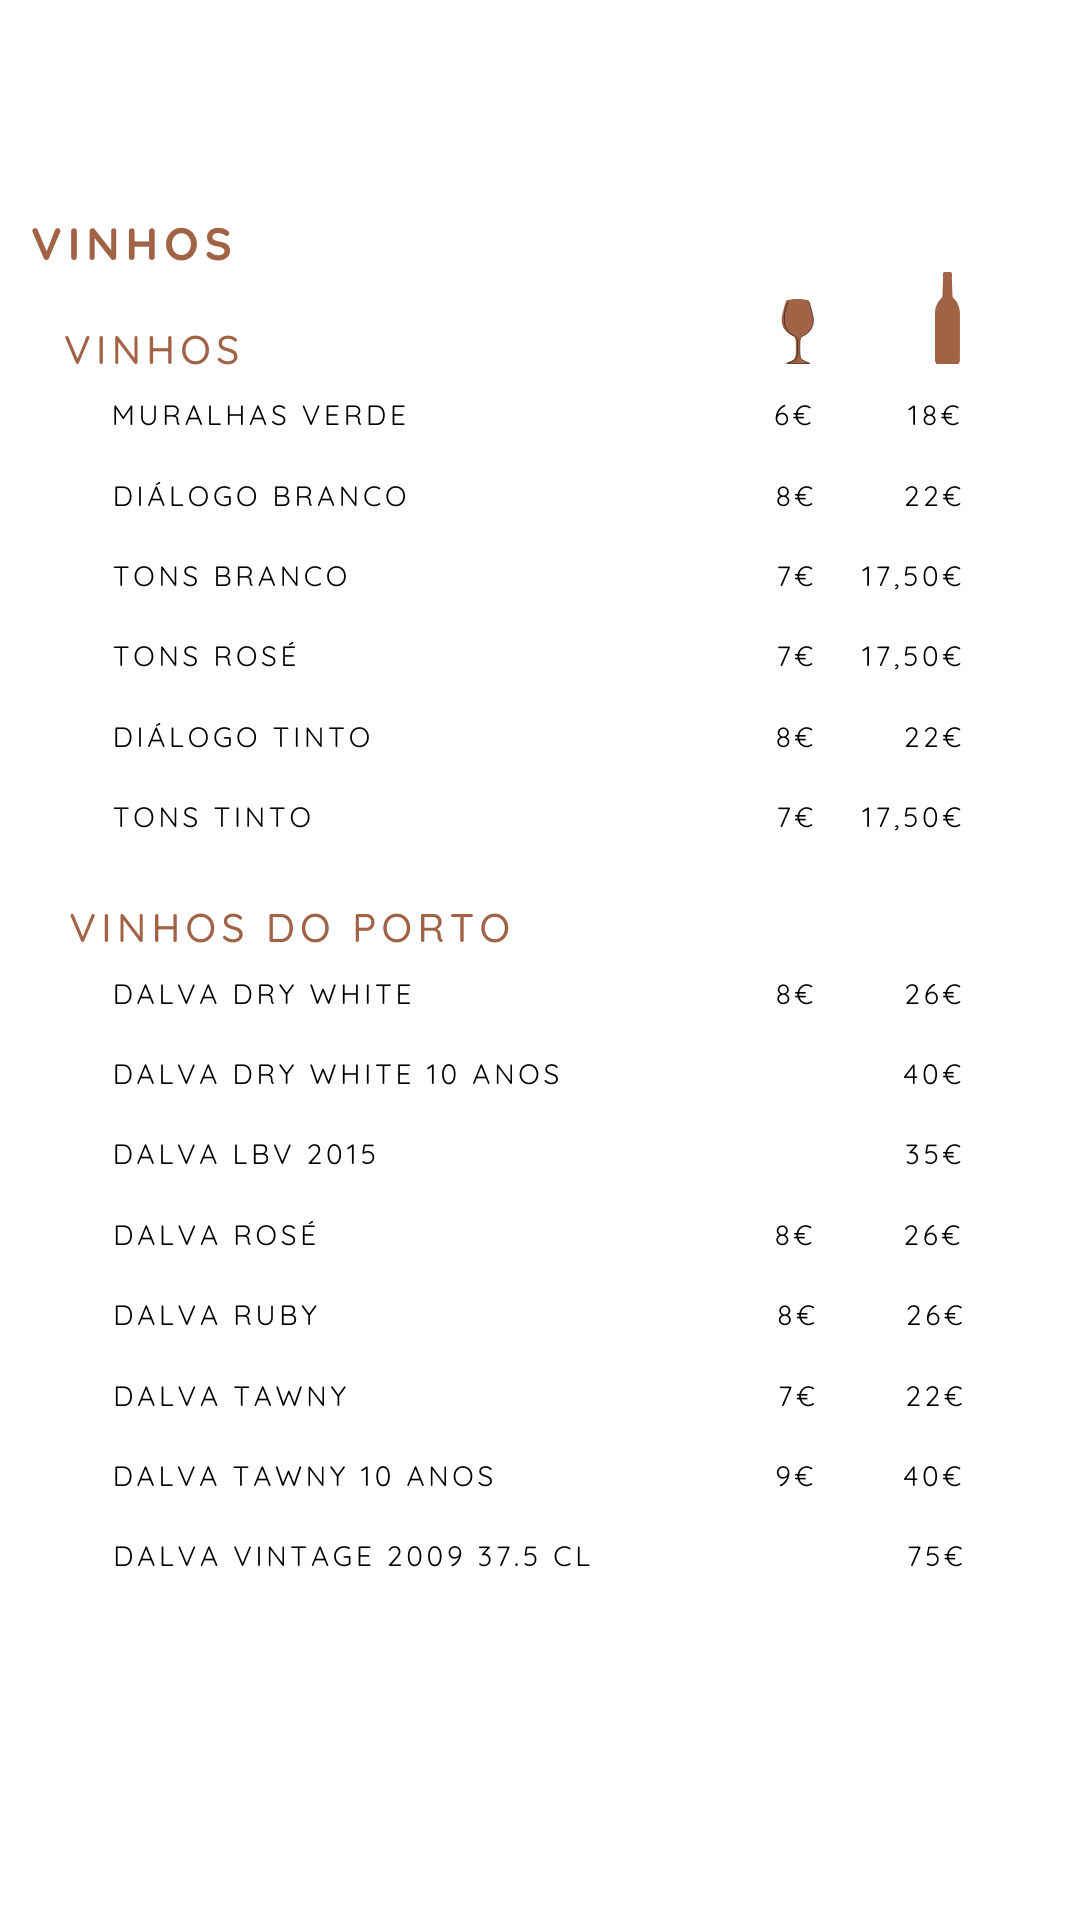Select the Dalva Ruby port
The image size is (1080, 1920).
coord(217,1316)
